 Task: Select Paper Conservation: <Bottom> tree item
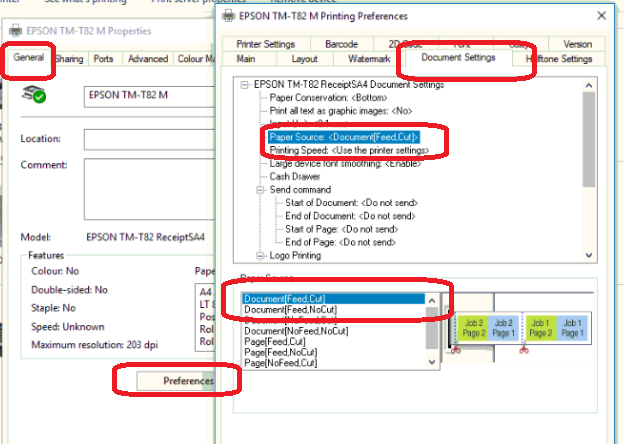coord(328,98)
